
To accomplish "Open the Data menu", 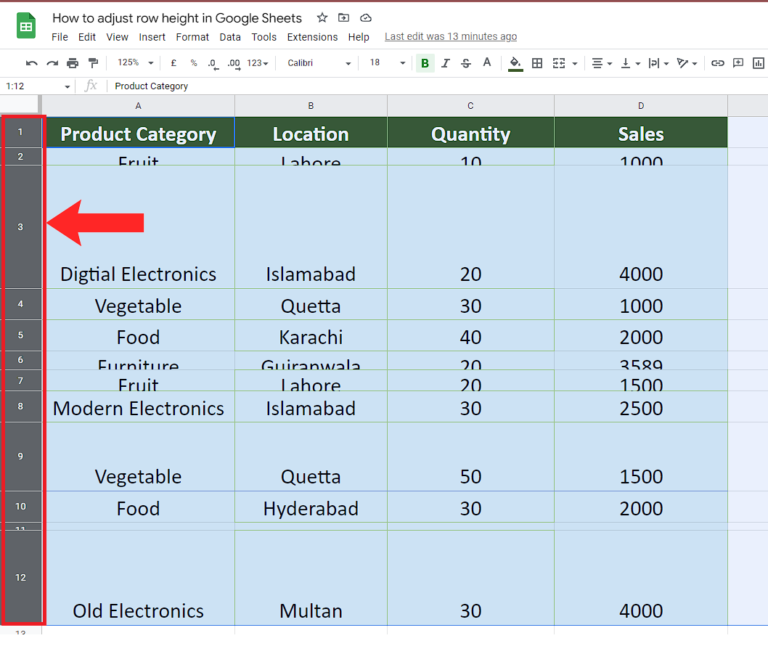I will coord(230,37).
